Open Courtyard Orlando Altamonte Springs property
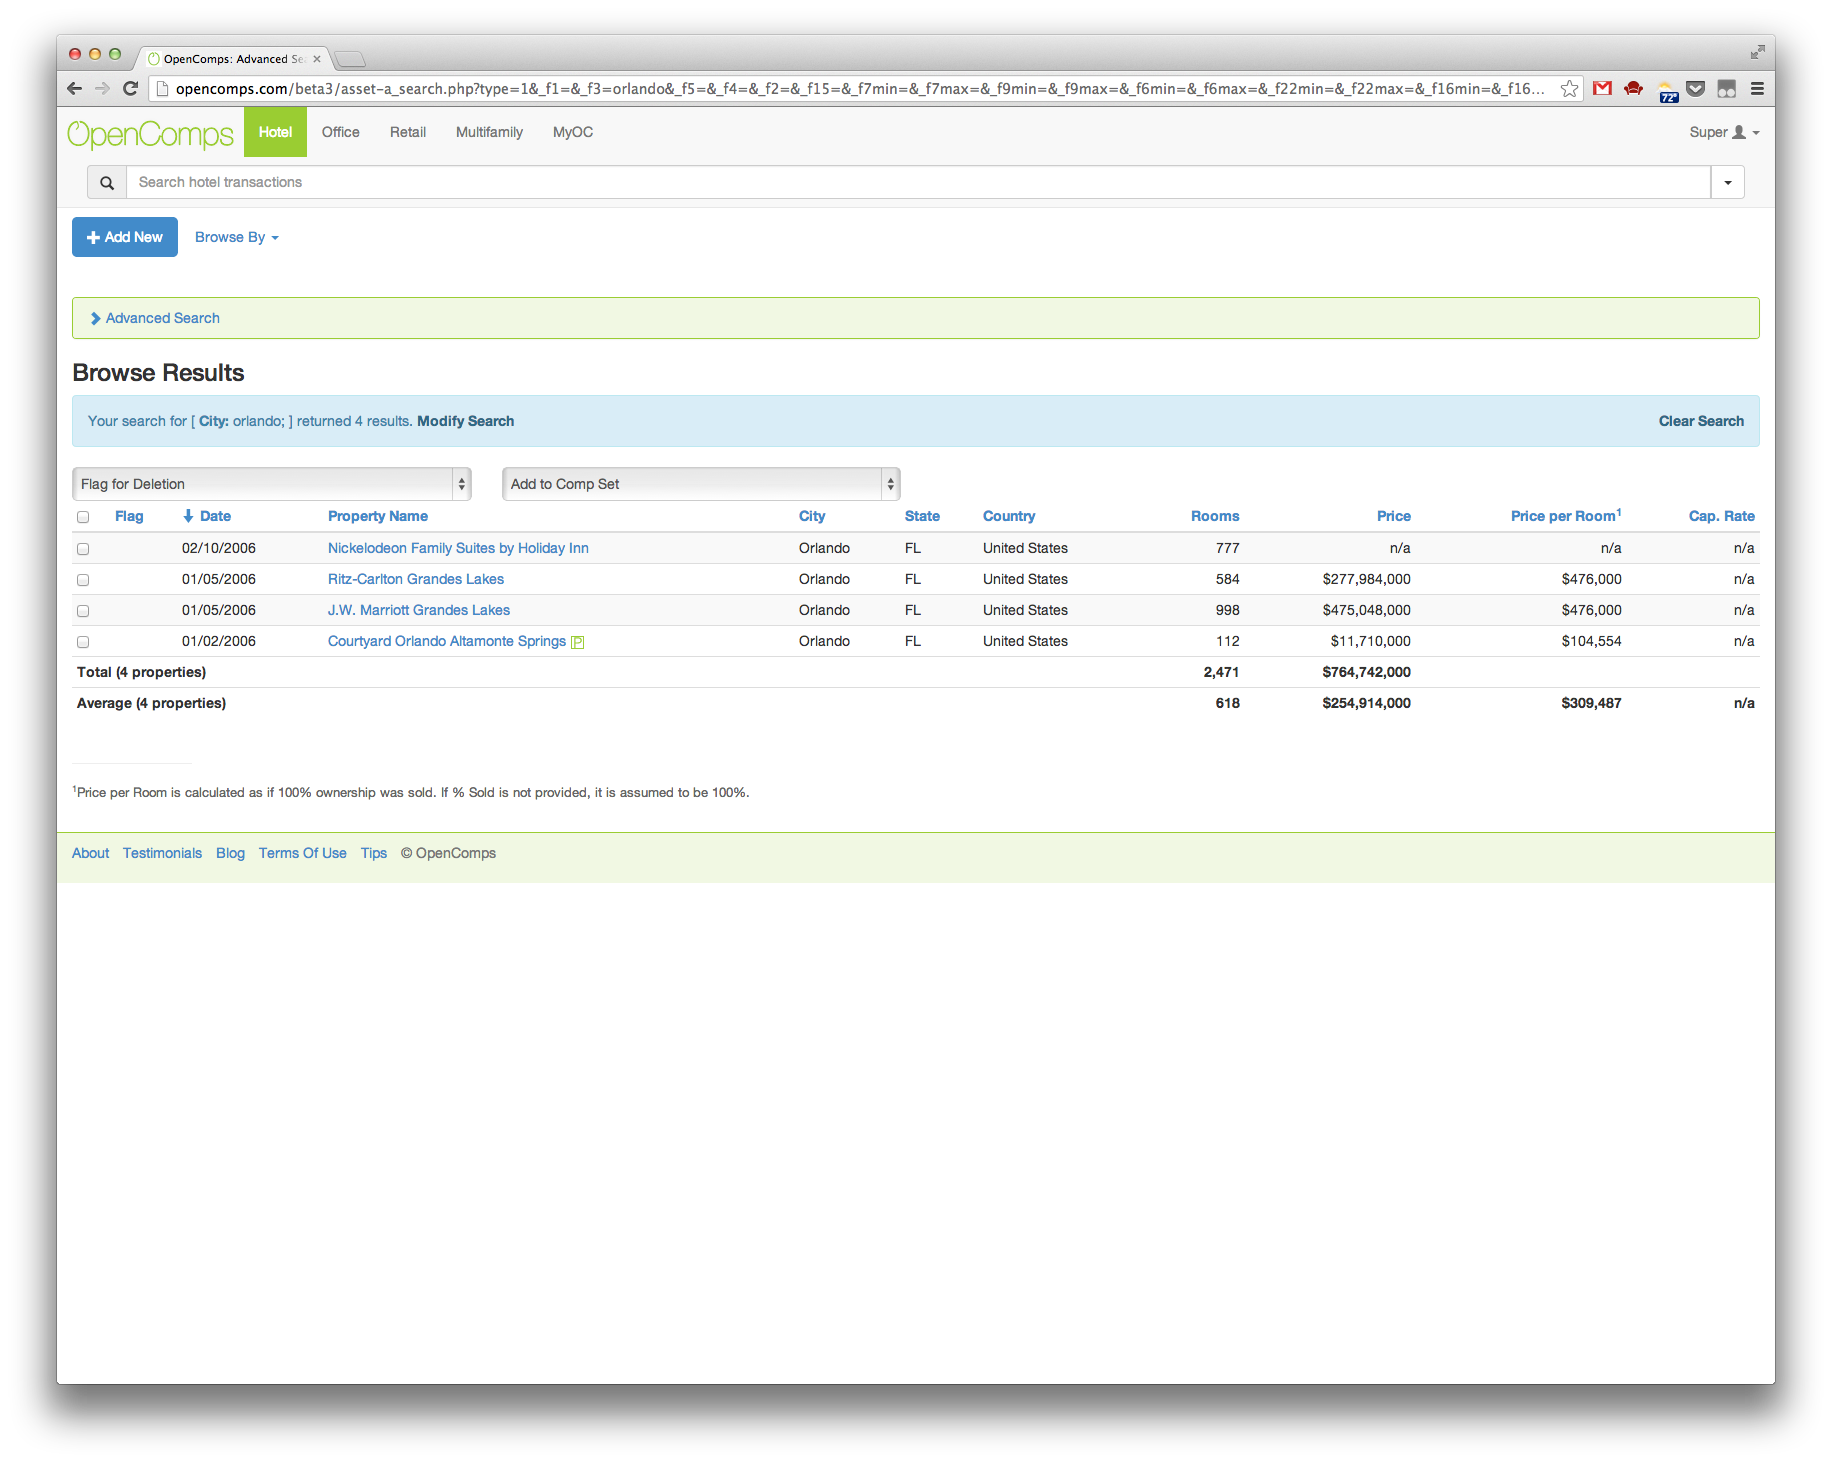1832x1463 pixels. [447, 641]
